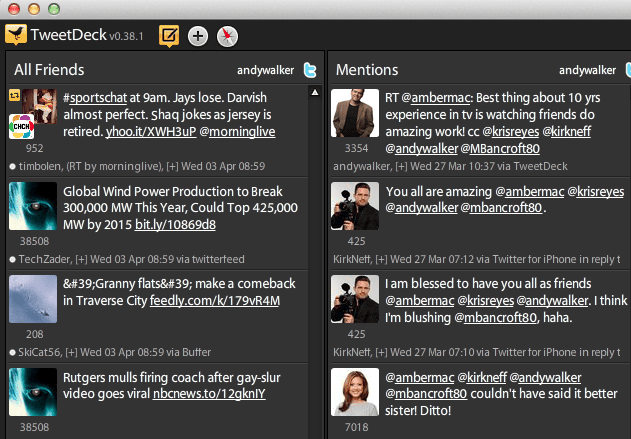Screen dimensions: 631x439
Task: Click [+] on andywalker 27 Mar 10:37 footer
Action: coord(401,166)
